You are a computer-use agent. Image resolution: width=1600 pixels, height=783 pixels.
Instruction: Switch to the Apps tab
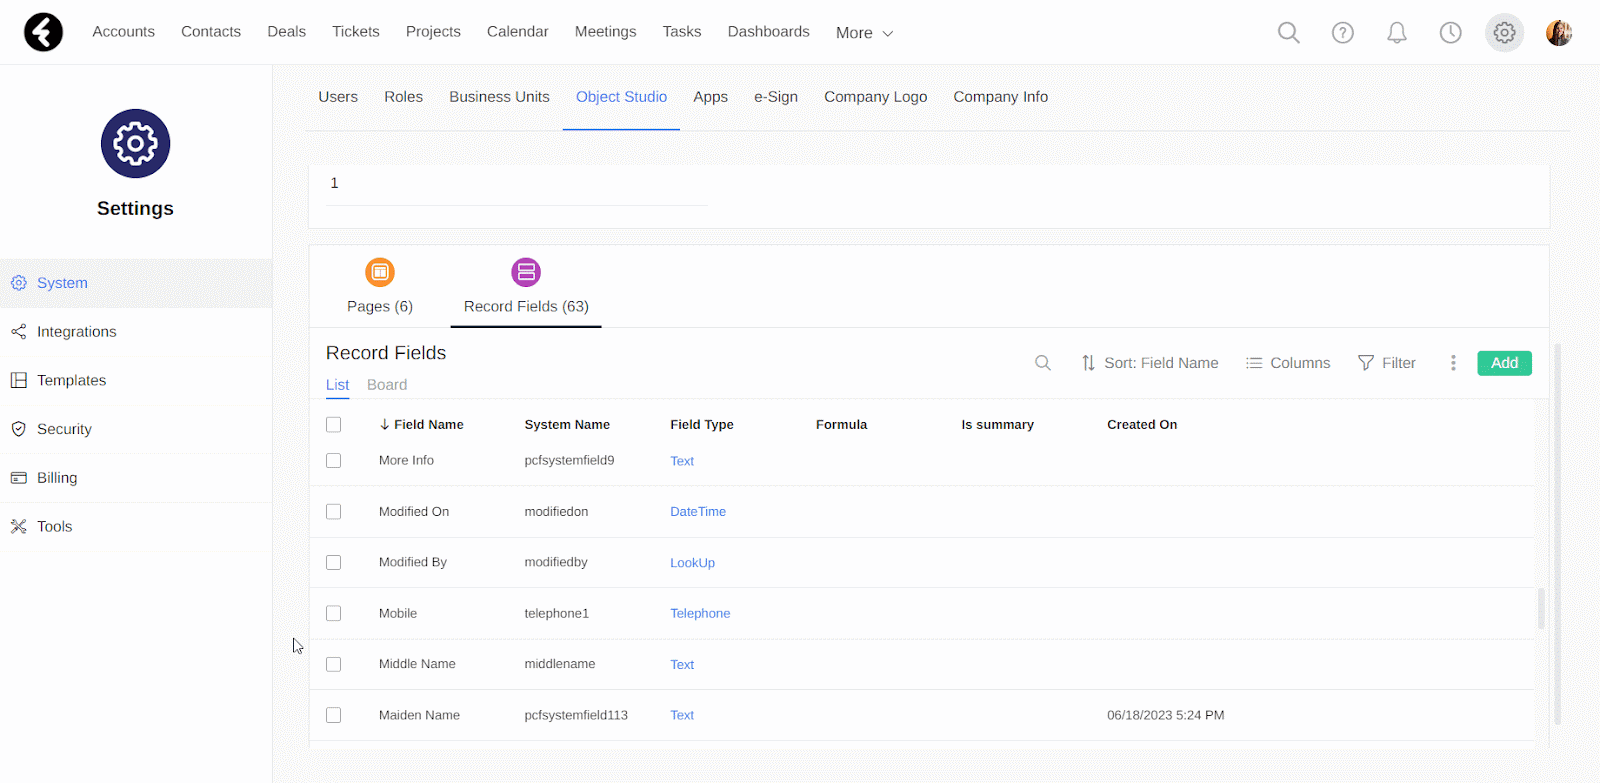(x=711, y=97)
